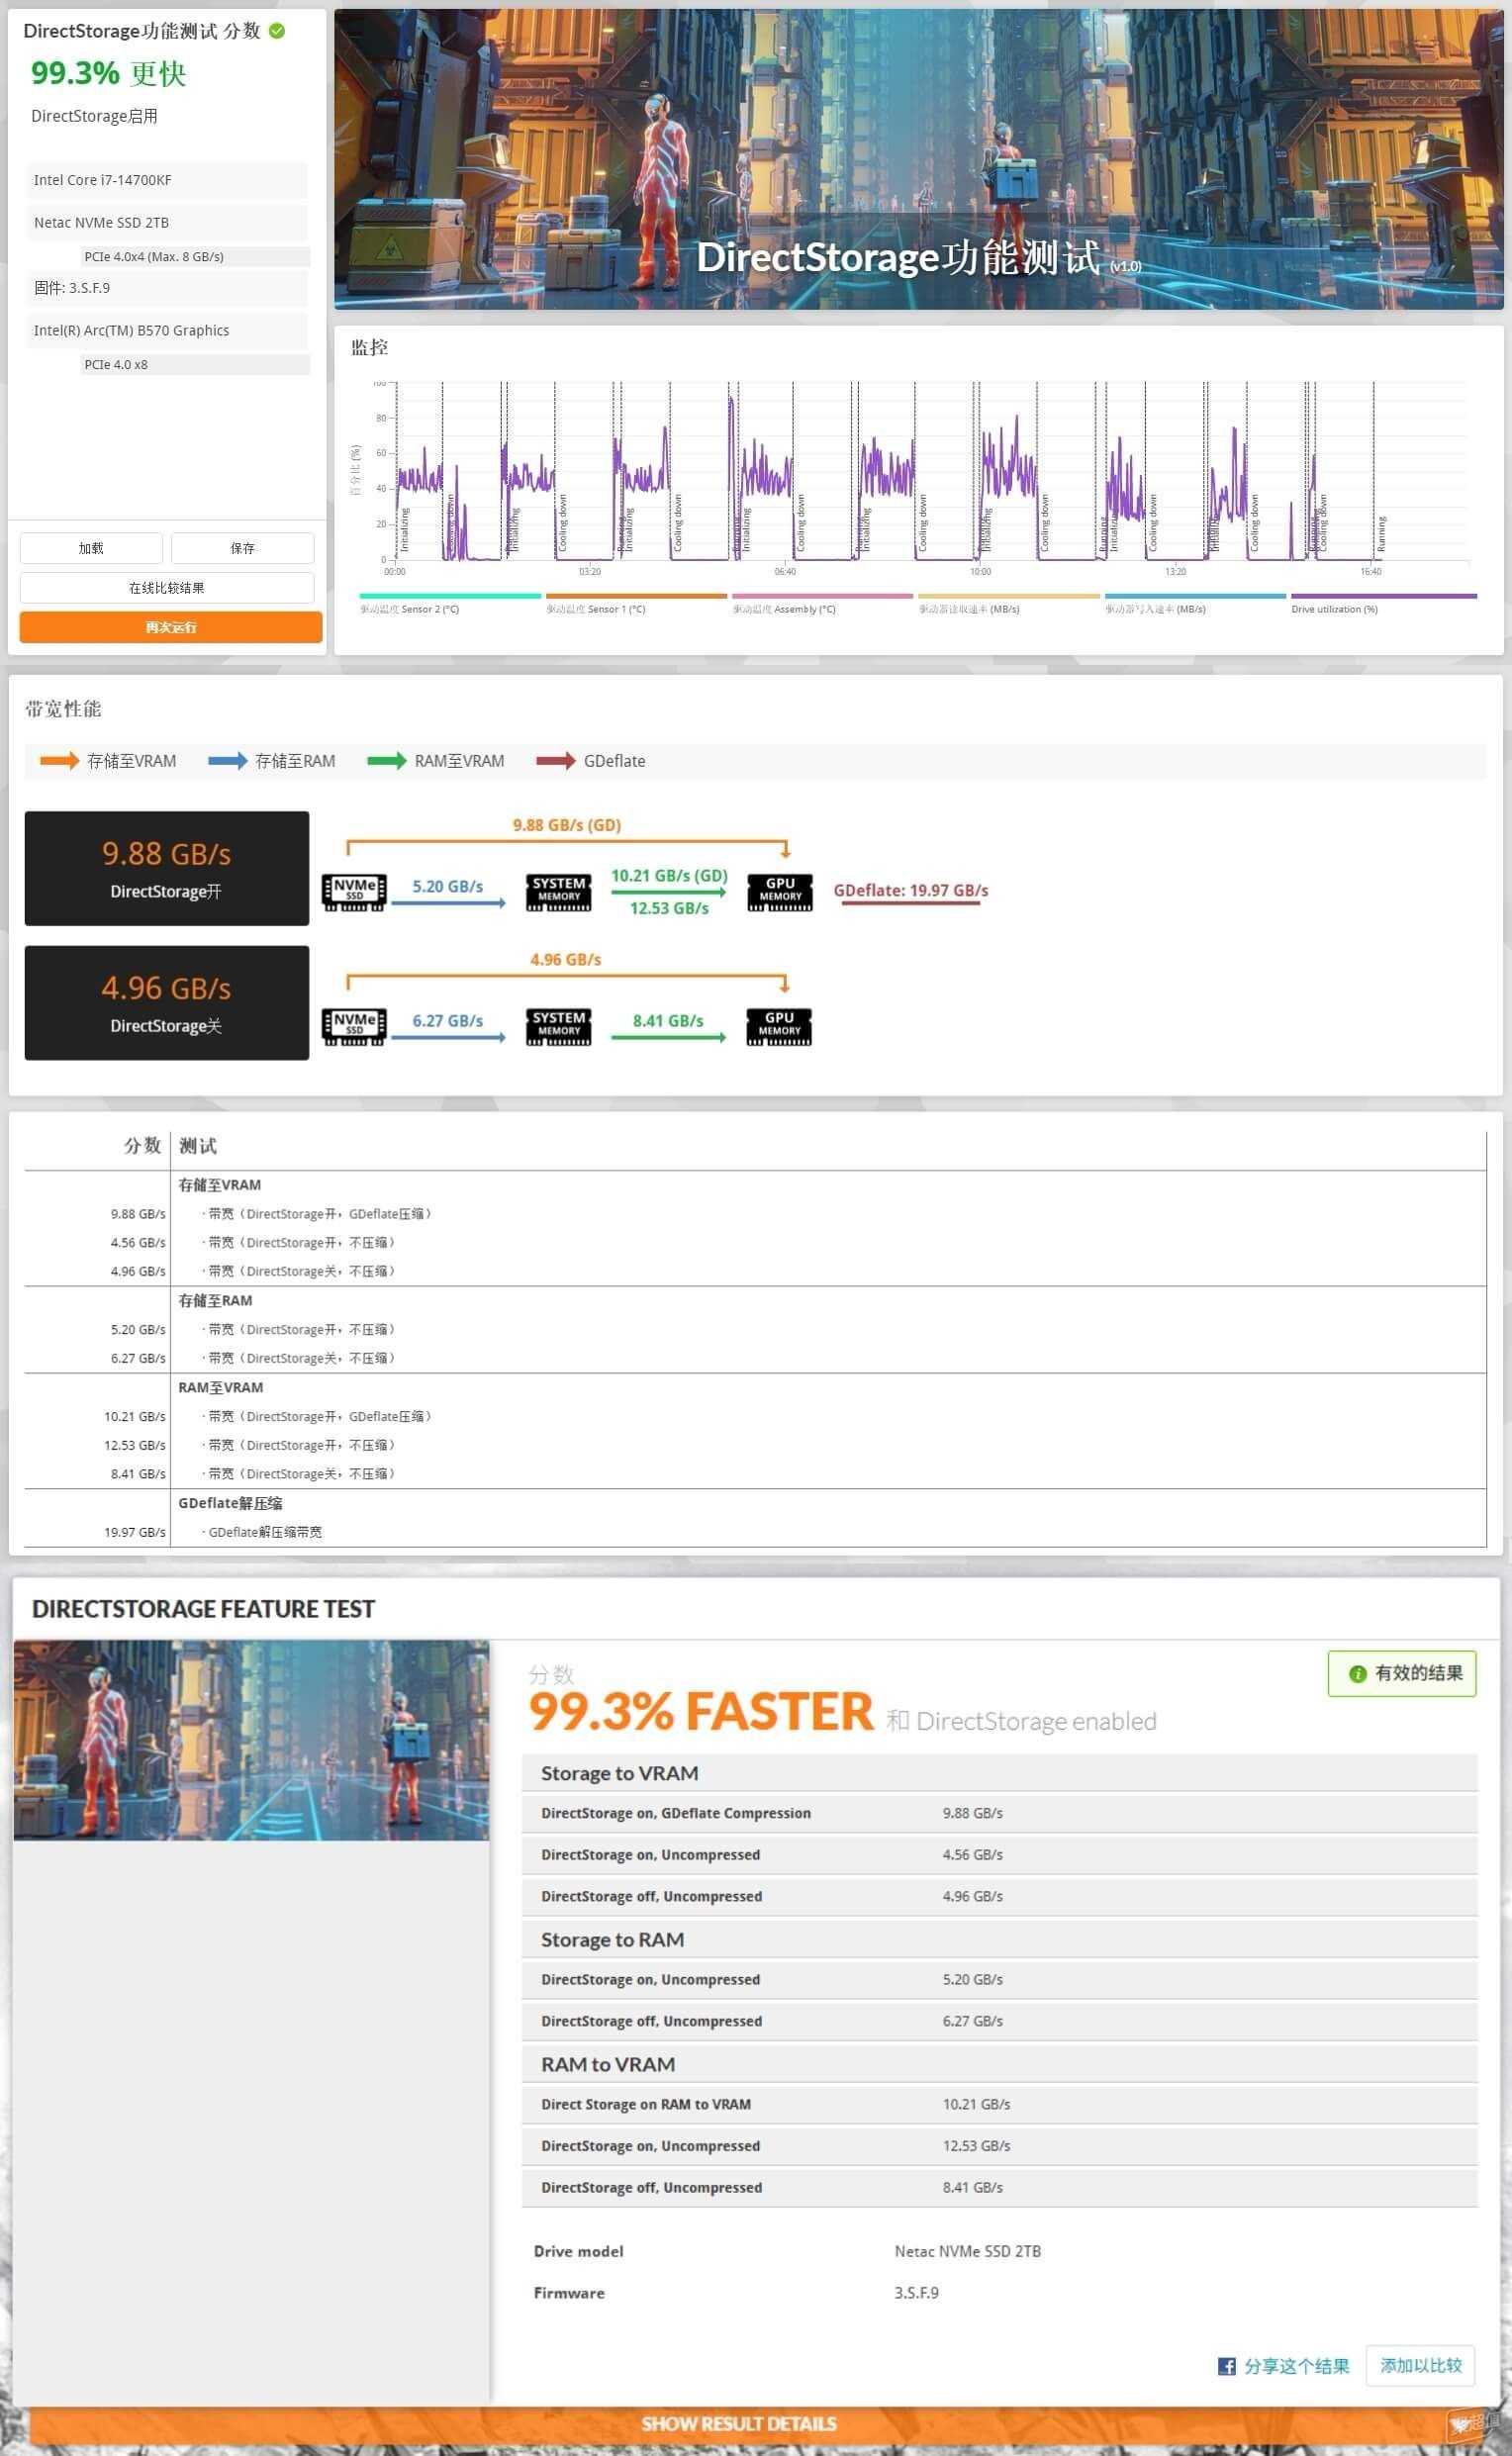Viewport: 1512px width, 2456px height.
Task: Click the Firmware 3.S.F.9 value
Action: tap(916, 2293)
